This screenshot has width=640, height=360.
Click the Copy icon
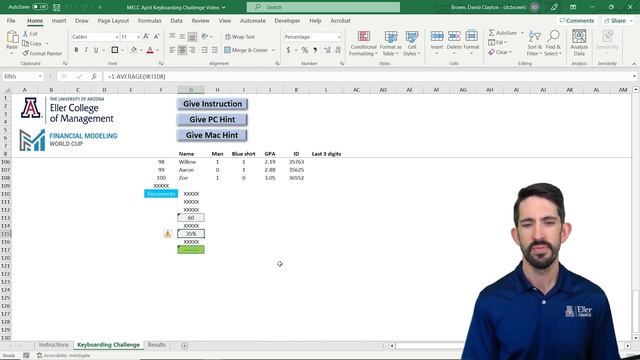point(25,43)
